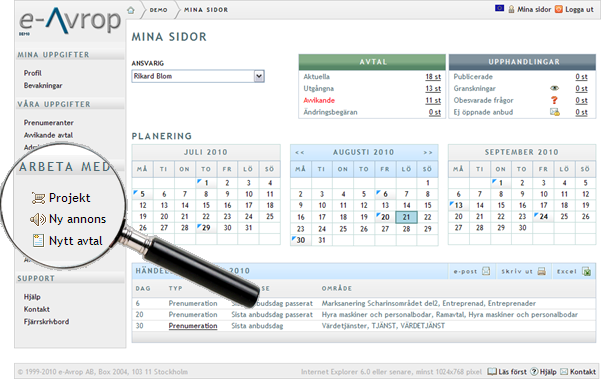
Task: Open the Aktuella 18 st link
Action: pyautogui.click(x=433, y=77)
